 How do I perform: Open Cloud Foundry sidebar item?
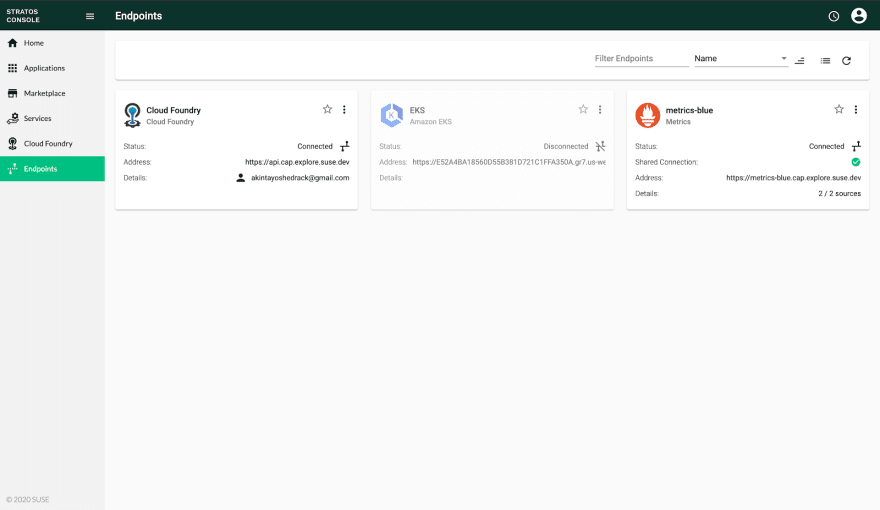[52, 144]
